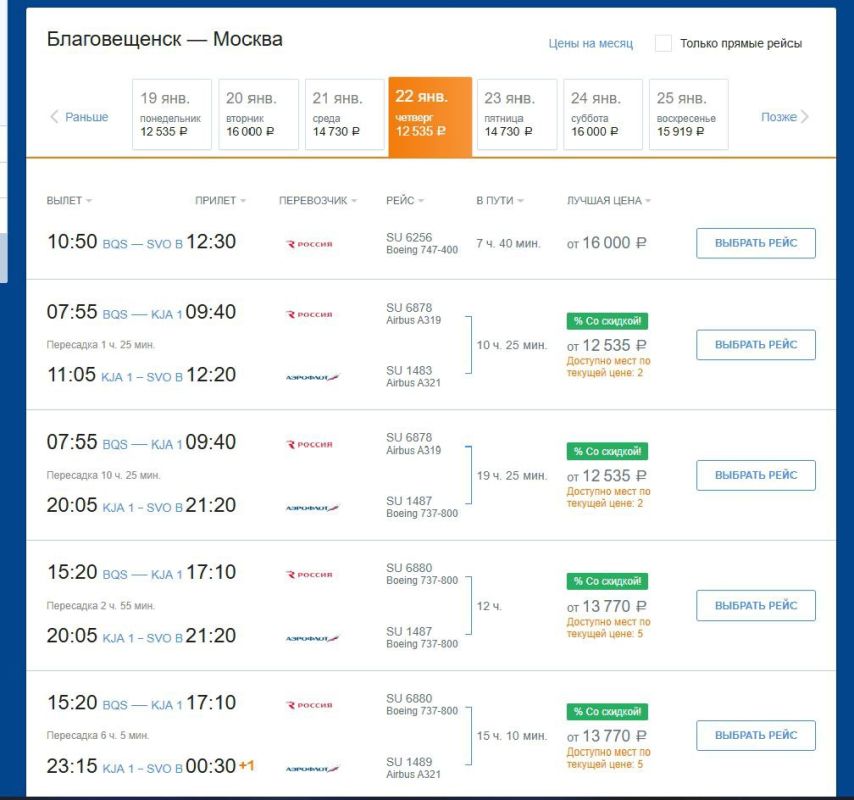Viewport: 854px width, 800px height.
Task: Sort flights by ВЫЛЕТ column
Action: pos(69,200)
